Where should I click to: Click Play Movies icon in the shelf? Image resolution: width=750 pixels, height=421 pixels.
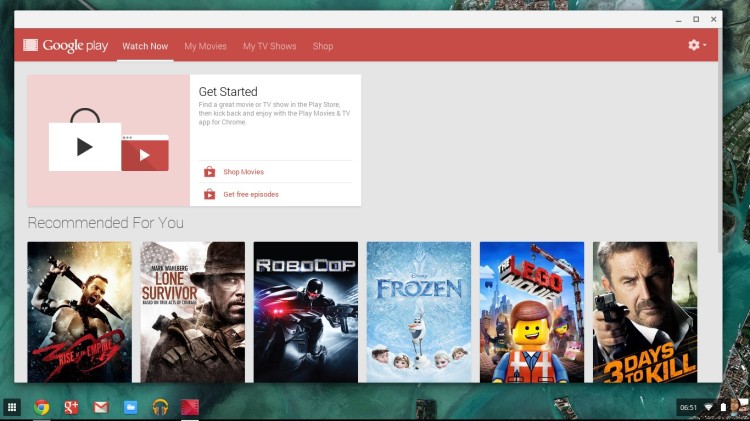coord(190,407)
